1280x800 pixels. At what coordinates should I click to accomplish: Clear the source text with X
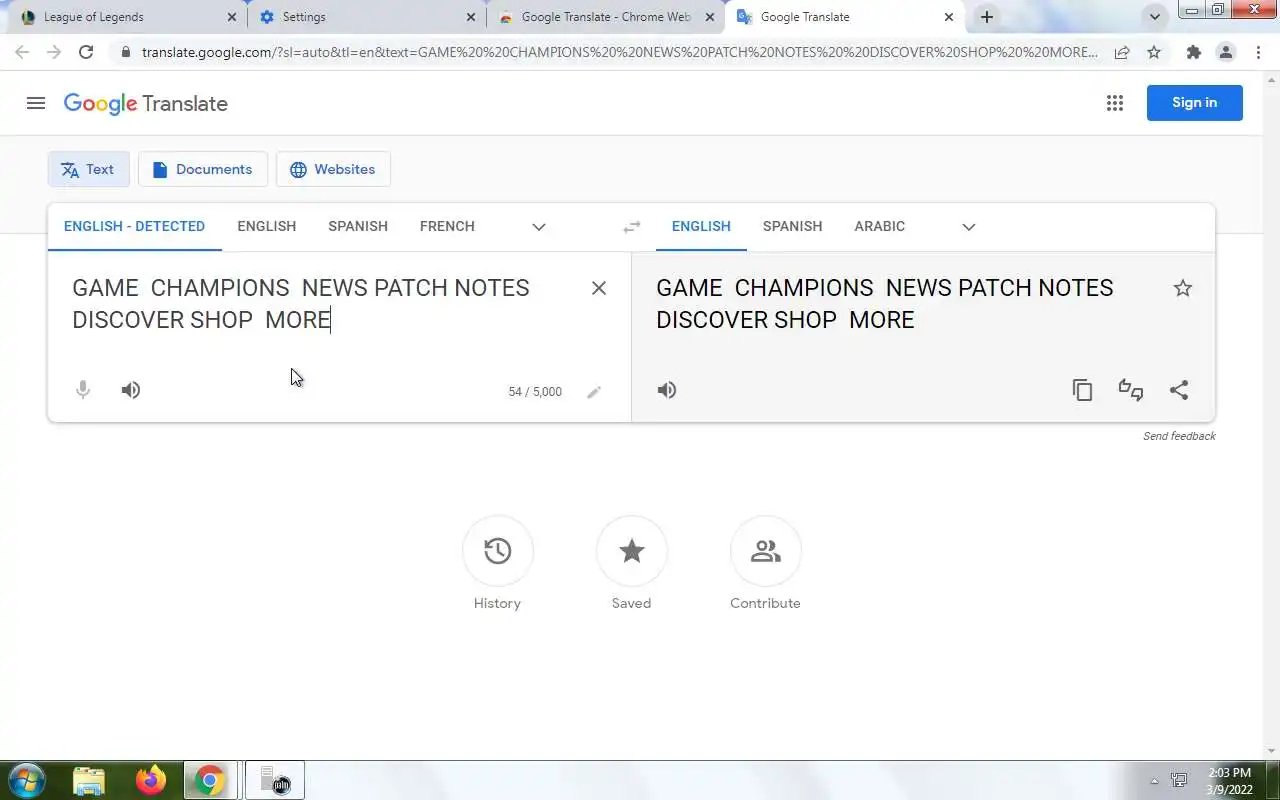point(599,288)
